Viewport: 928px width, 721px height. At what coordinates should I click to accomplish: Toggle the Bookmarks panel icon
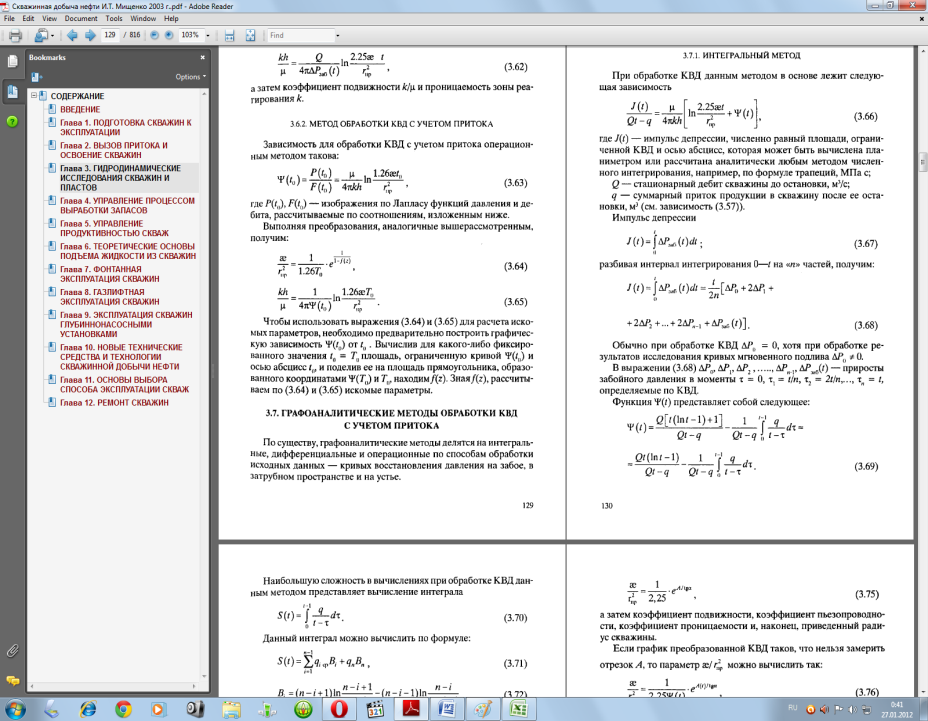click(x=12, y=92)
